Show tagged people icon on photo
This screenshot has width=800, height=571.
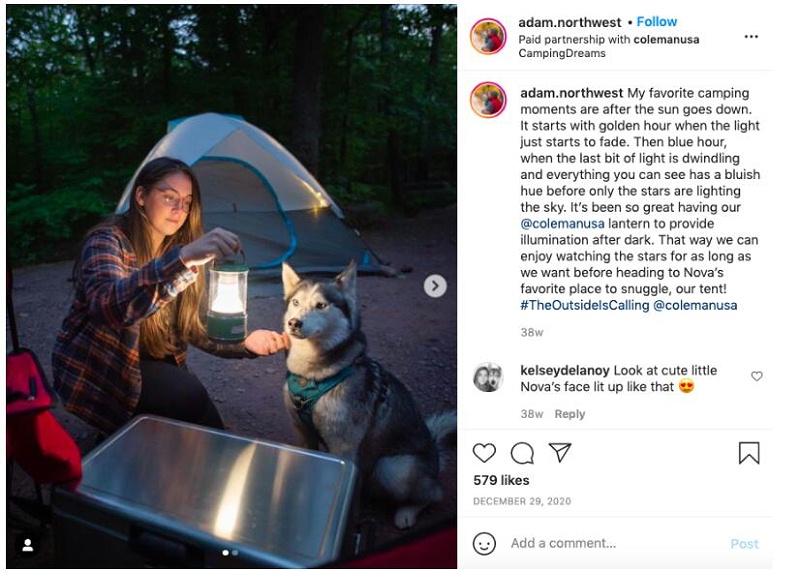pos(28,545)
